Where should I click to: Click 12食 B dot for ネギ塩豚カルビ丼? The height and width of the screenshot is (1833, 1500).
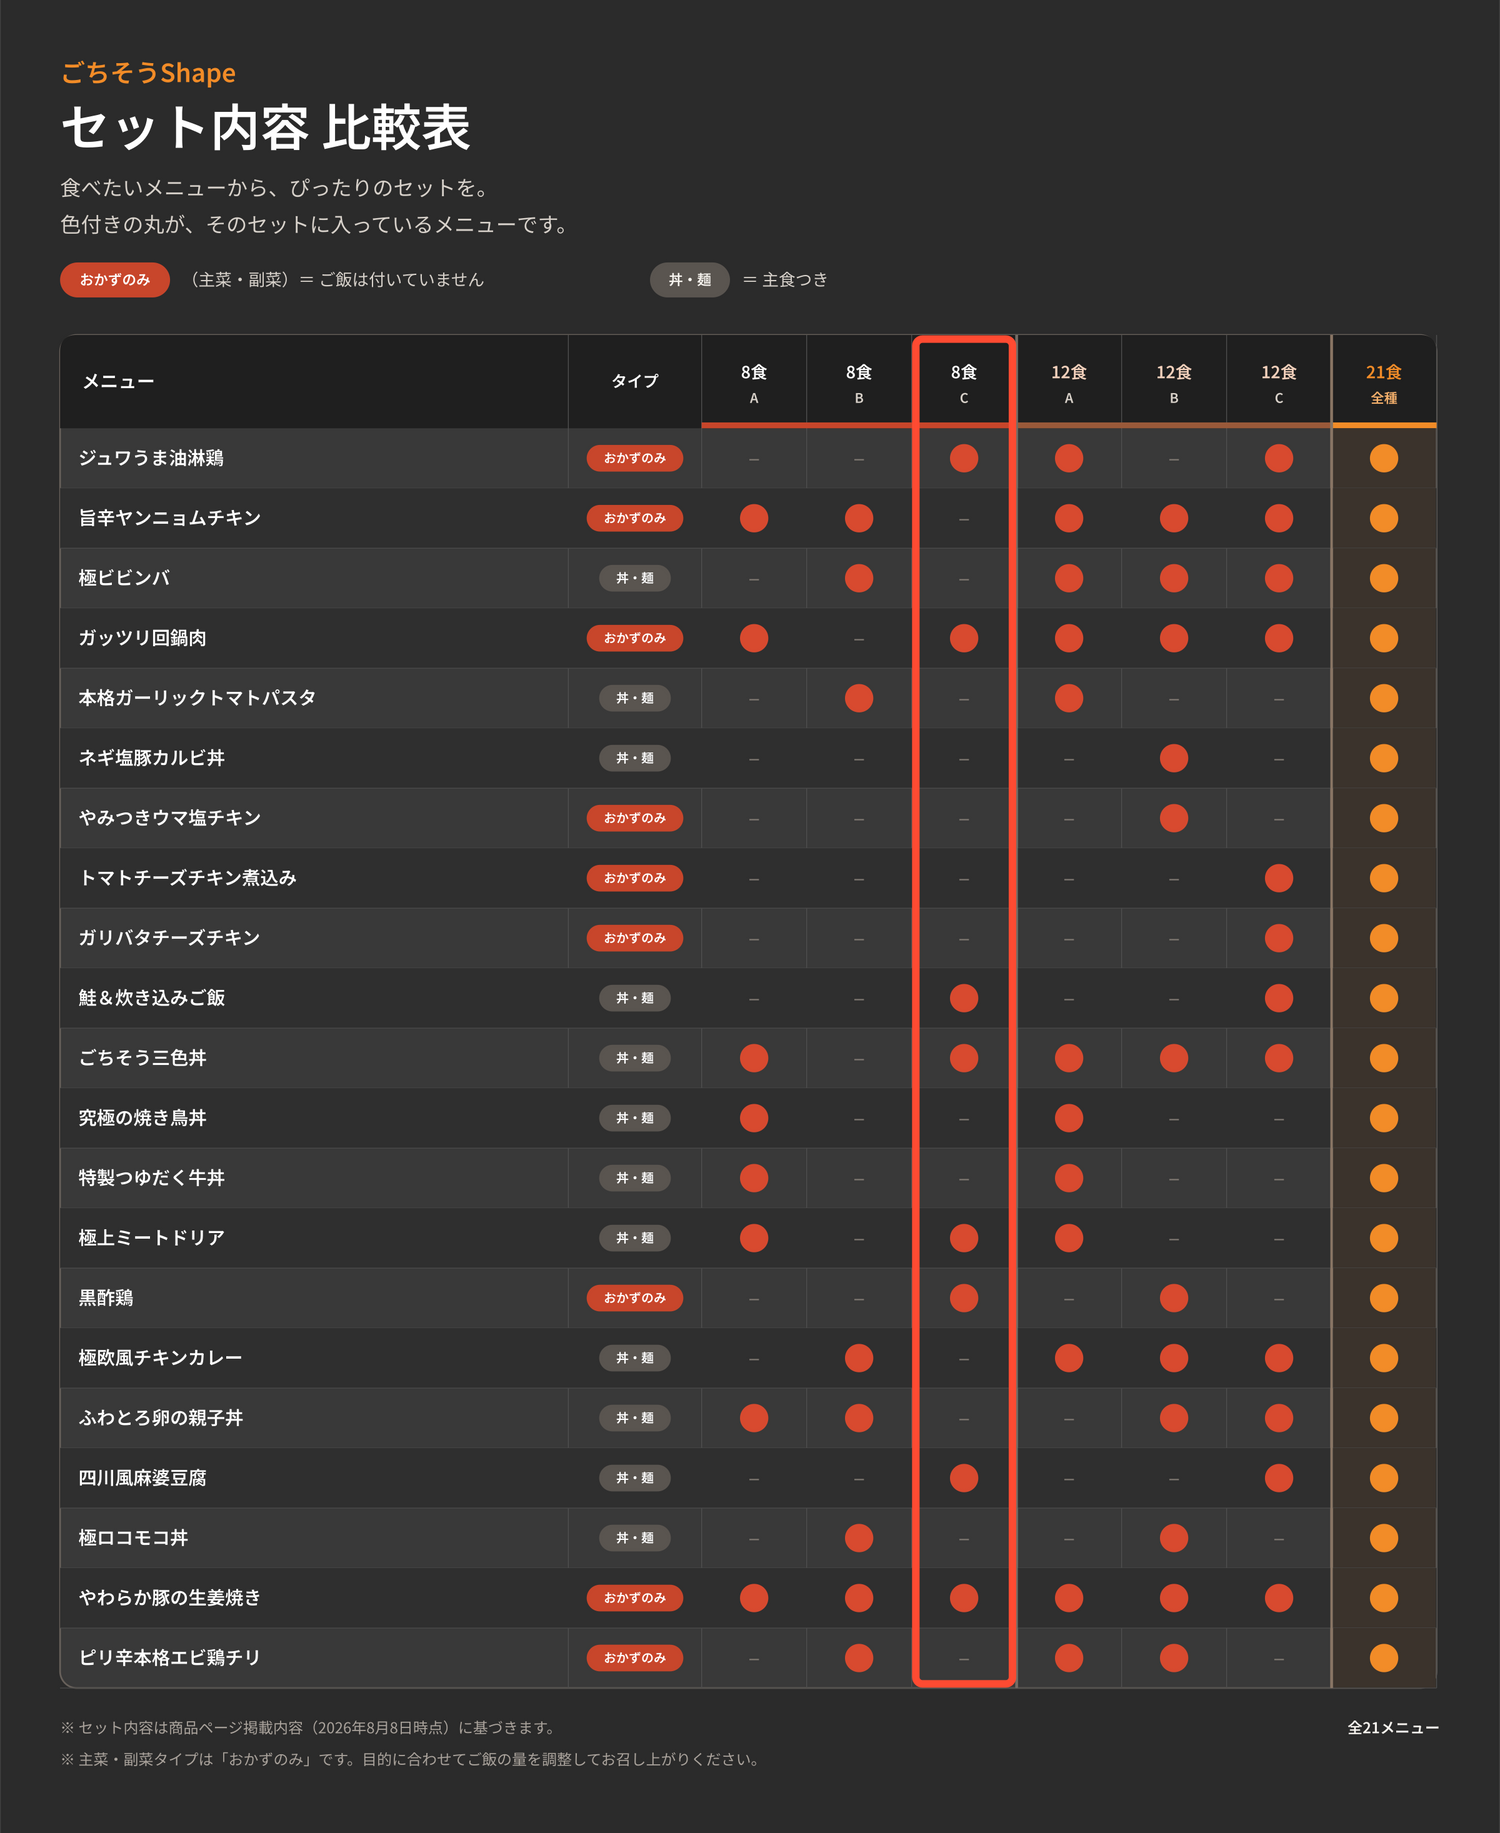coord(1174,758)
